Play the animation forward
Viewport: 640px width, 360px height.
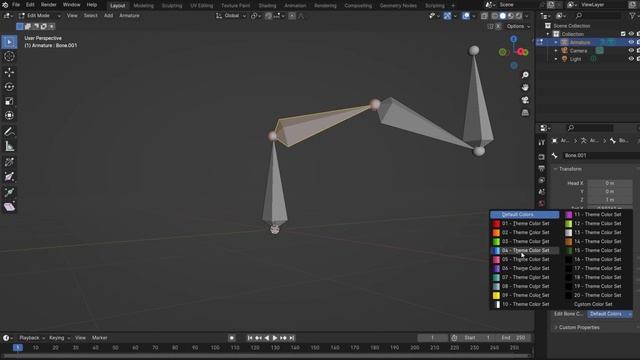[275, 338]
